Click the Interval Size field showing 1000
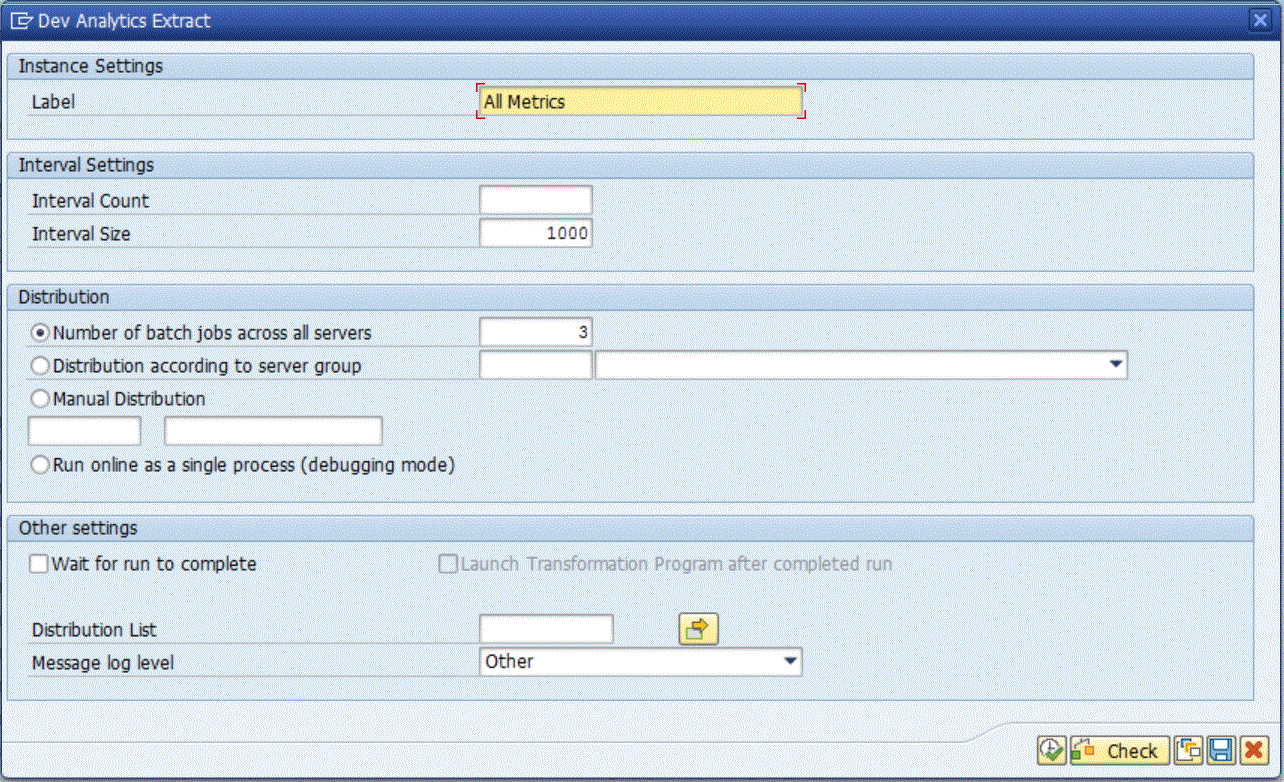The height and width of the screenshot is (782, 1284). pyautogui.click(x=536, y=233)
